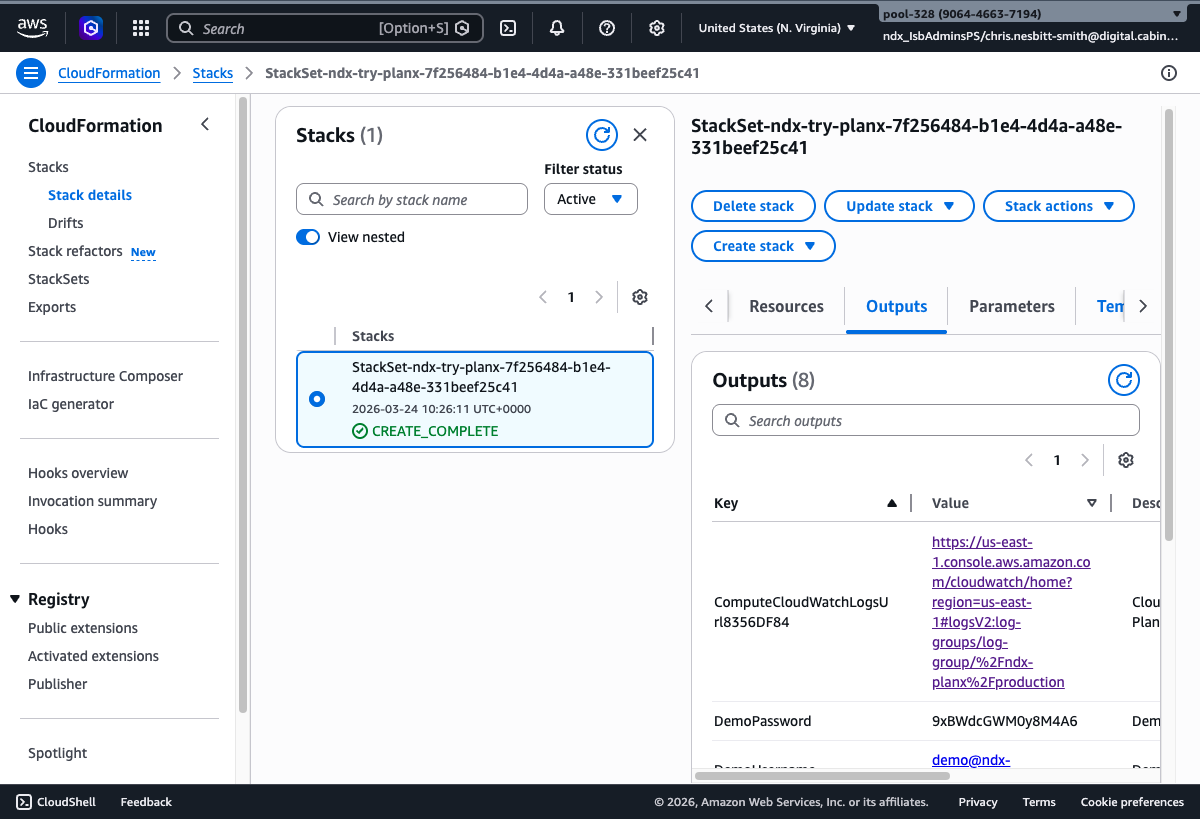Select the StackSet-ndx-try-planx stack radio button

[316, 398]
